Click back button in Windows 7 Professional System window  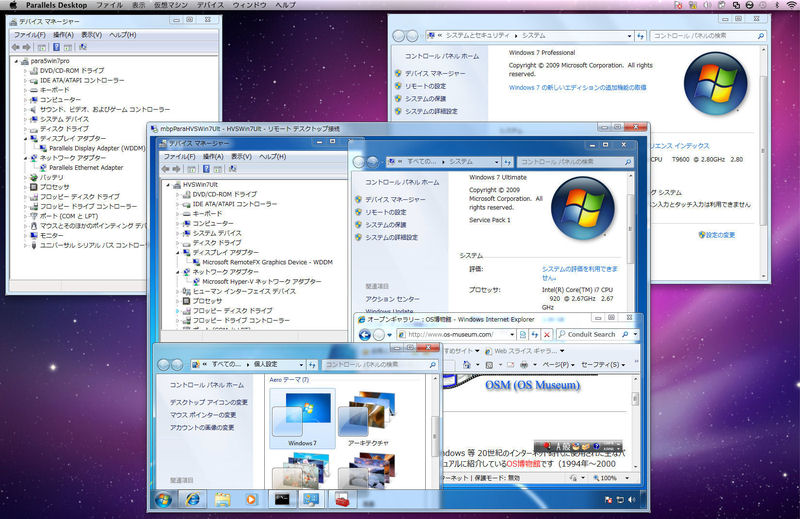click(x=398, y=36)
